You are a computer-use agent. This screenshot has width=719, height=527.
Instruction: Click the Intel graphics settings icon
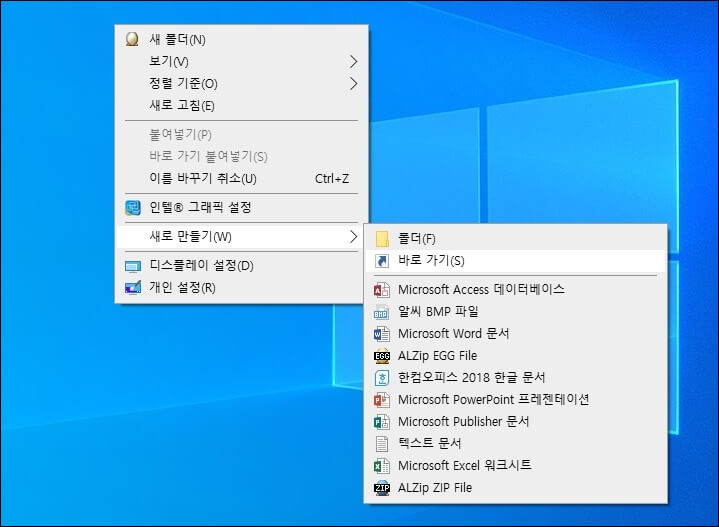coord(133,208)
